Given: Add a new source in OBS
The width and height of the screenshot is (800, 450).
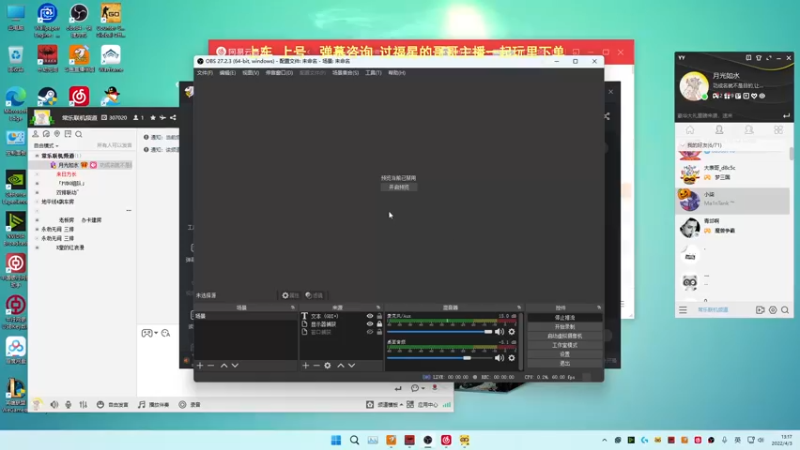Looking at the screenshot, I should 305,365.
